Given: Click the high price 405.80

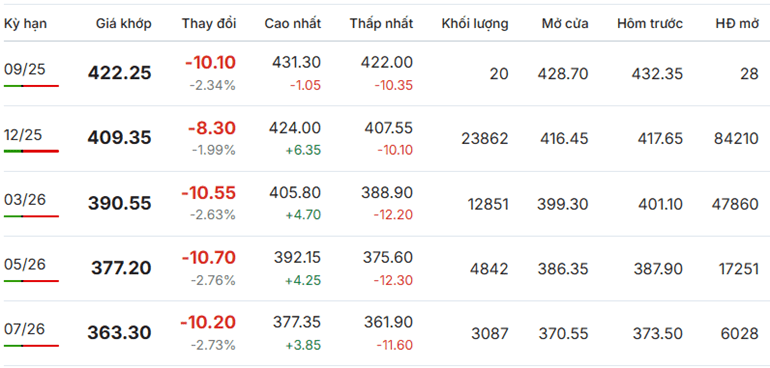Looking at the screenshot, I should pos(295,193).
